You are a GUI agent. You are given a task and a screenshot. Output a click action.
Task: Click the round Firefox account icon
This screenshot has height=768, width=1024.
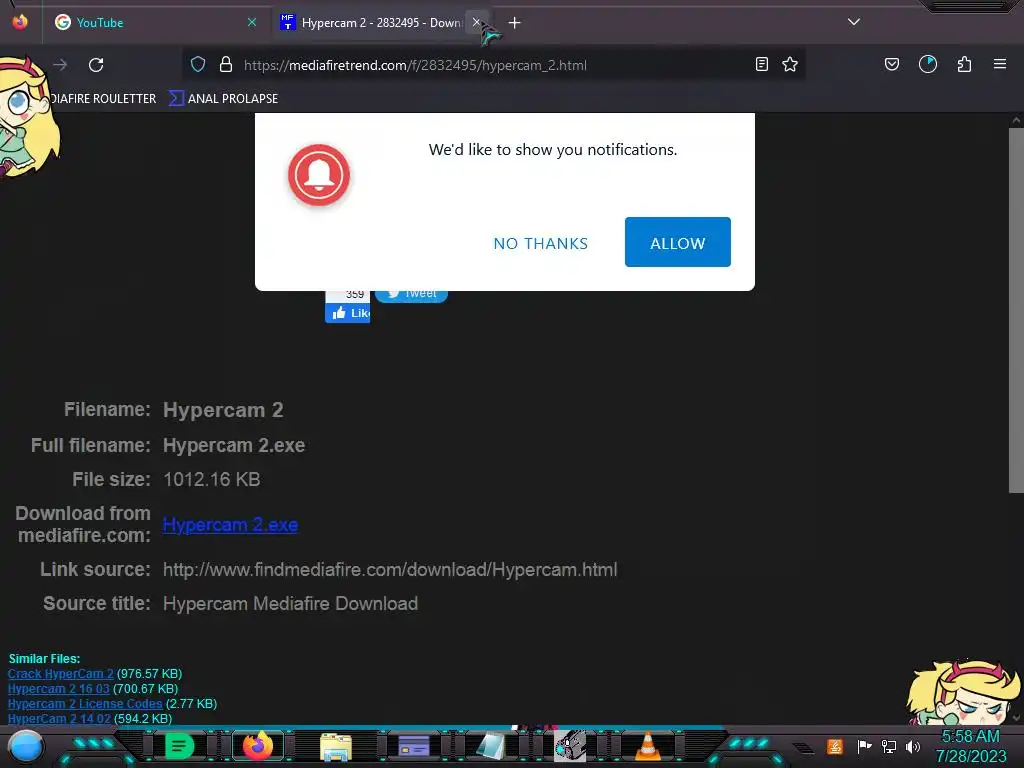click(928, 64)
